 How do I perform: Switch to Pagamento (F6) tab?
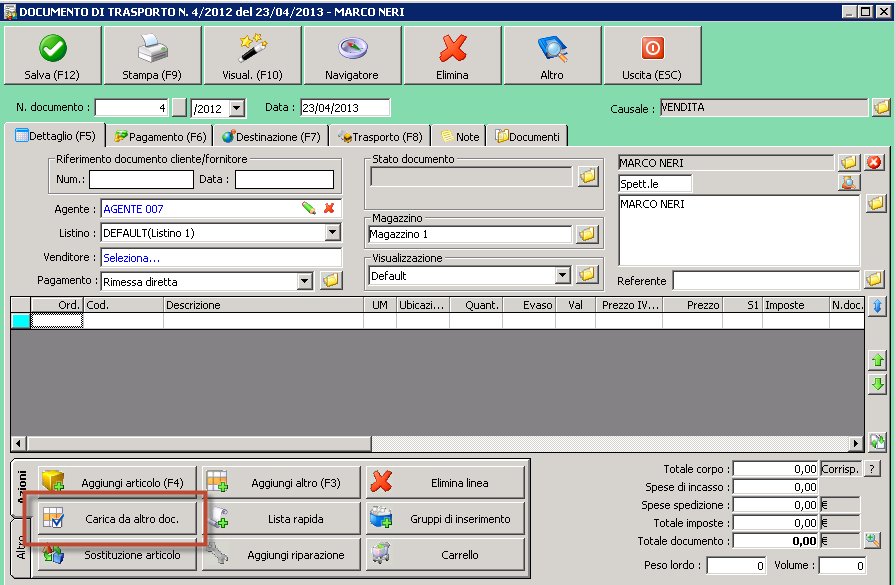160,137
